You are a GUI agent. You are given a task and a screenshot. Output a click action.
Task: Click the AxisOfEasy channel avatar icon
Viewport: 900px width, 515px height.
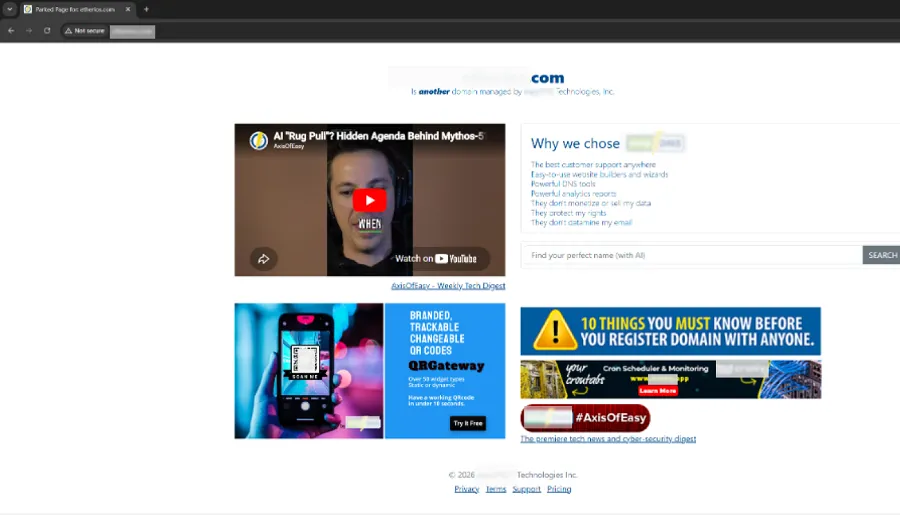259,140
